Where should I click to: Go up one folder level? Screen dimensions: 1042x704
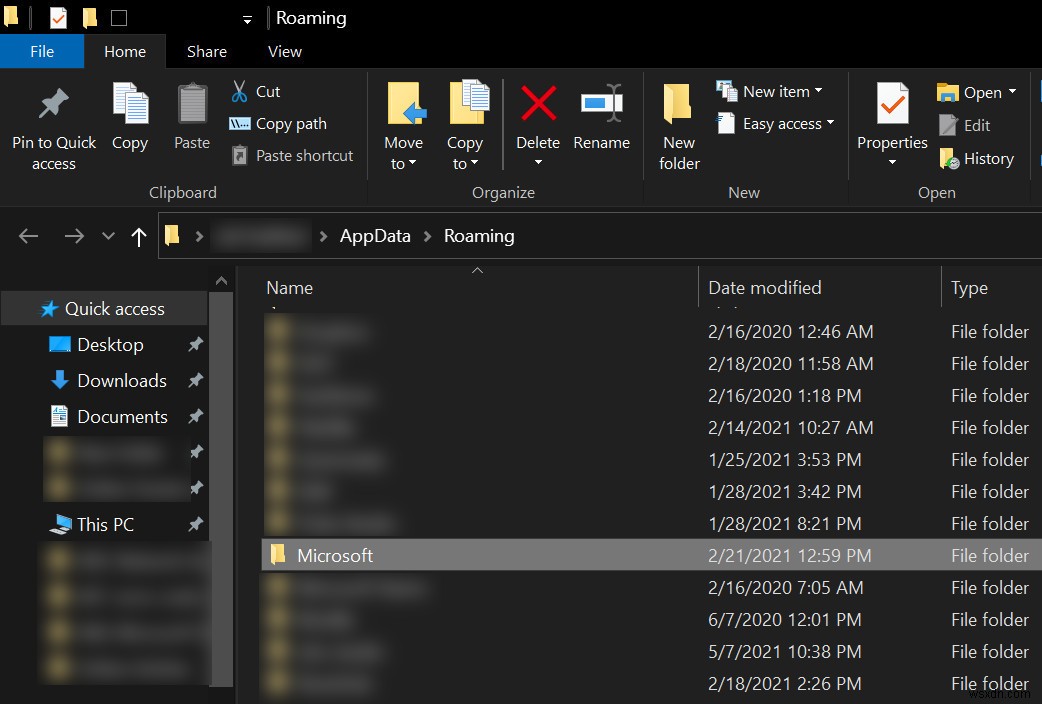[x=139, y=236]
